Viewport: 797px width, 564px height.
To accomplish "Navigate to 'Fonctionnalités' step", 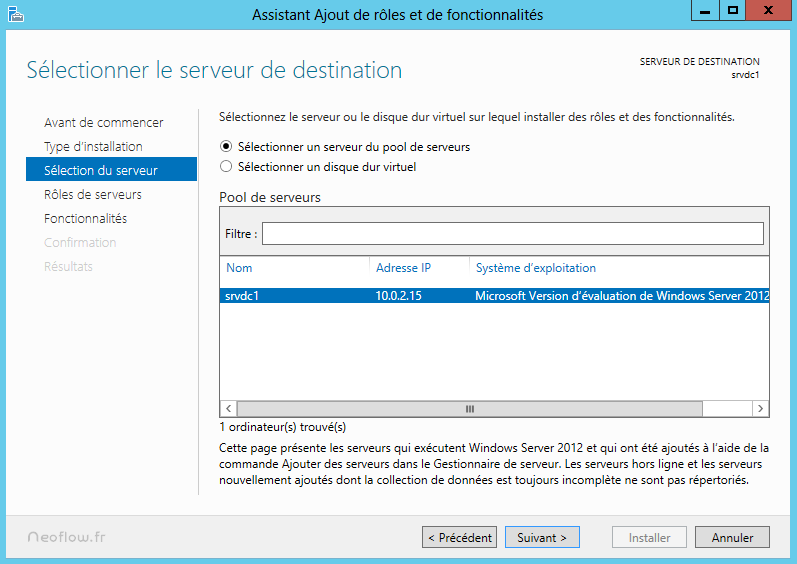I will click(x=85, y=219).
